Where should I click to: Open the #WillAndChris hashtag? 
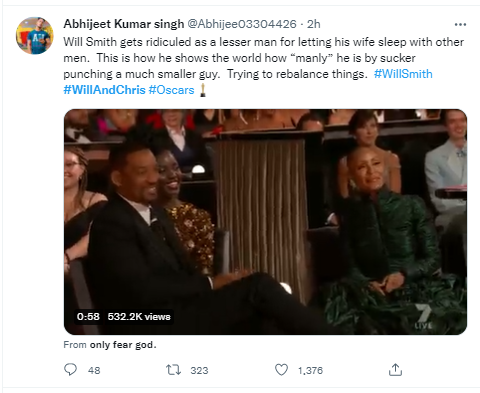pyautogui.click(x=104, y=90)
